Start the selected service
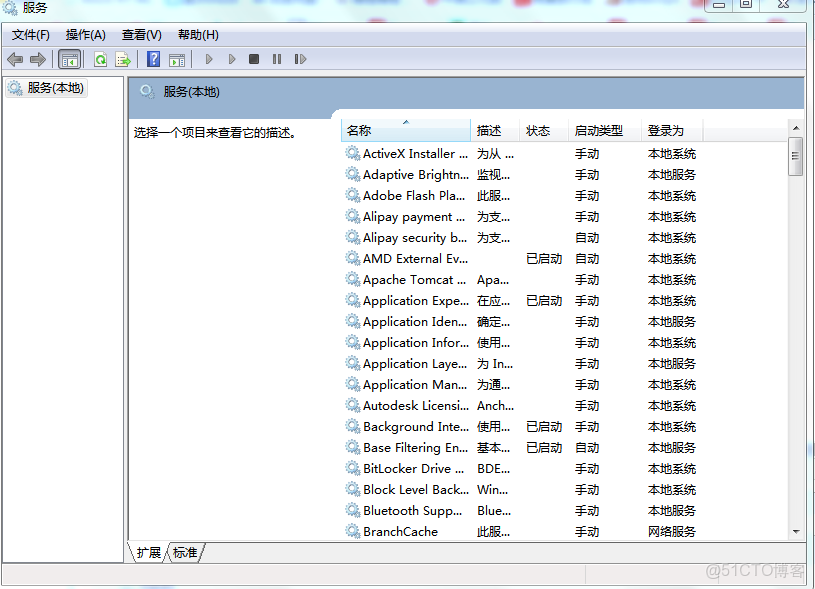 [x=208, y=59]
